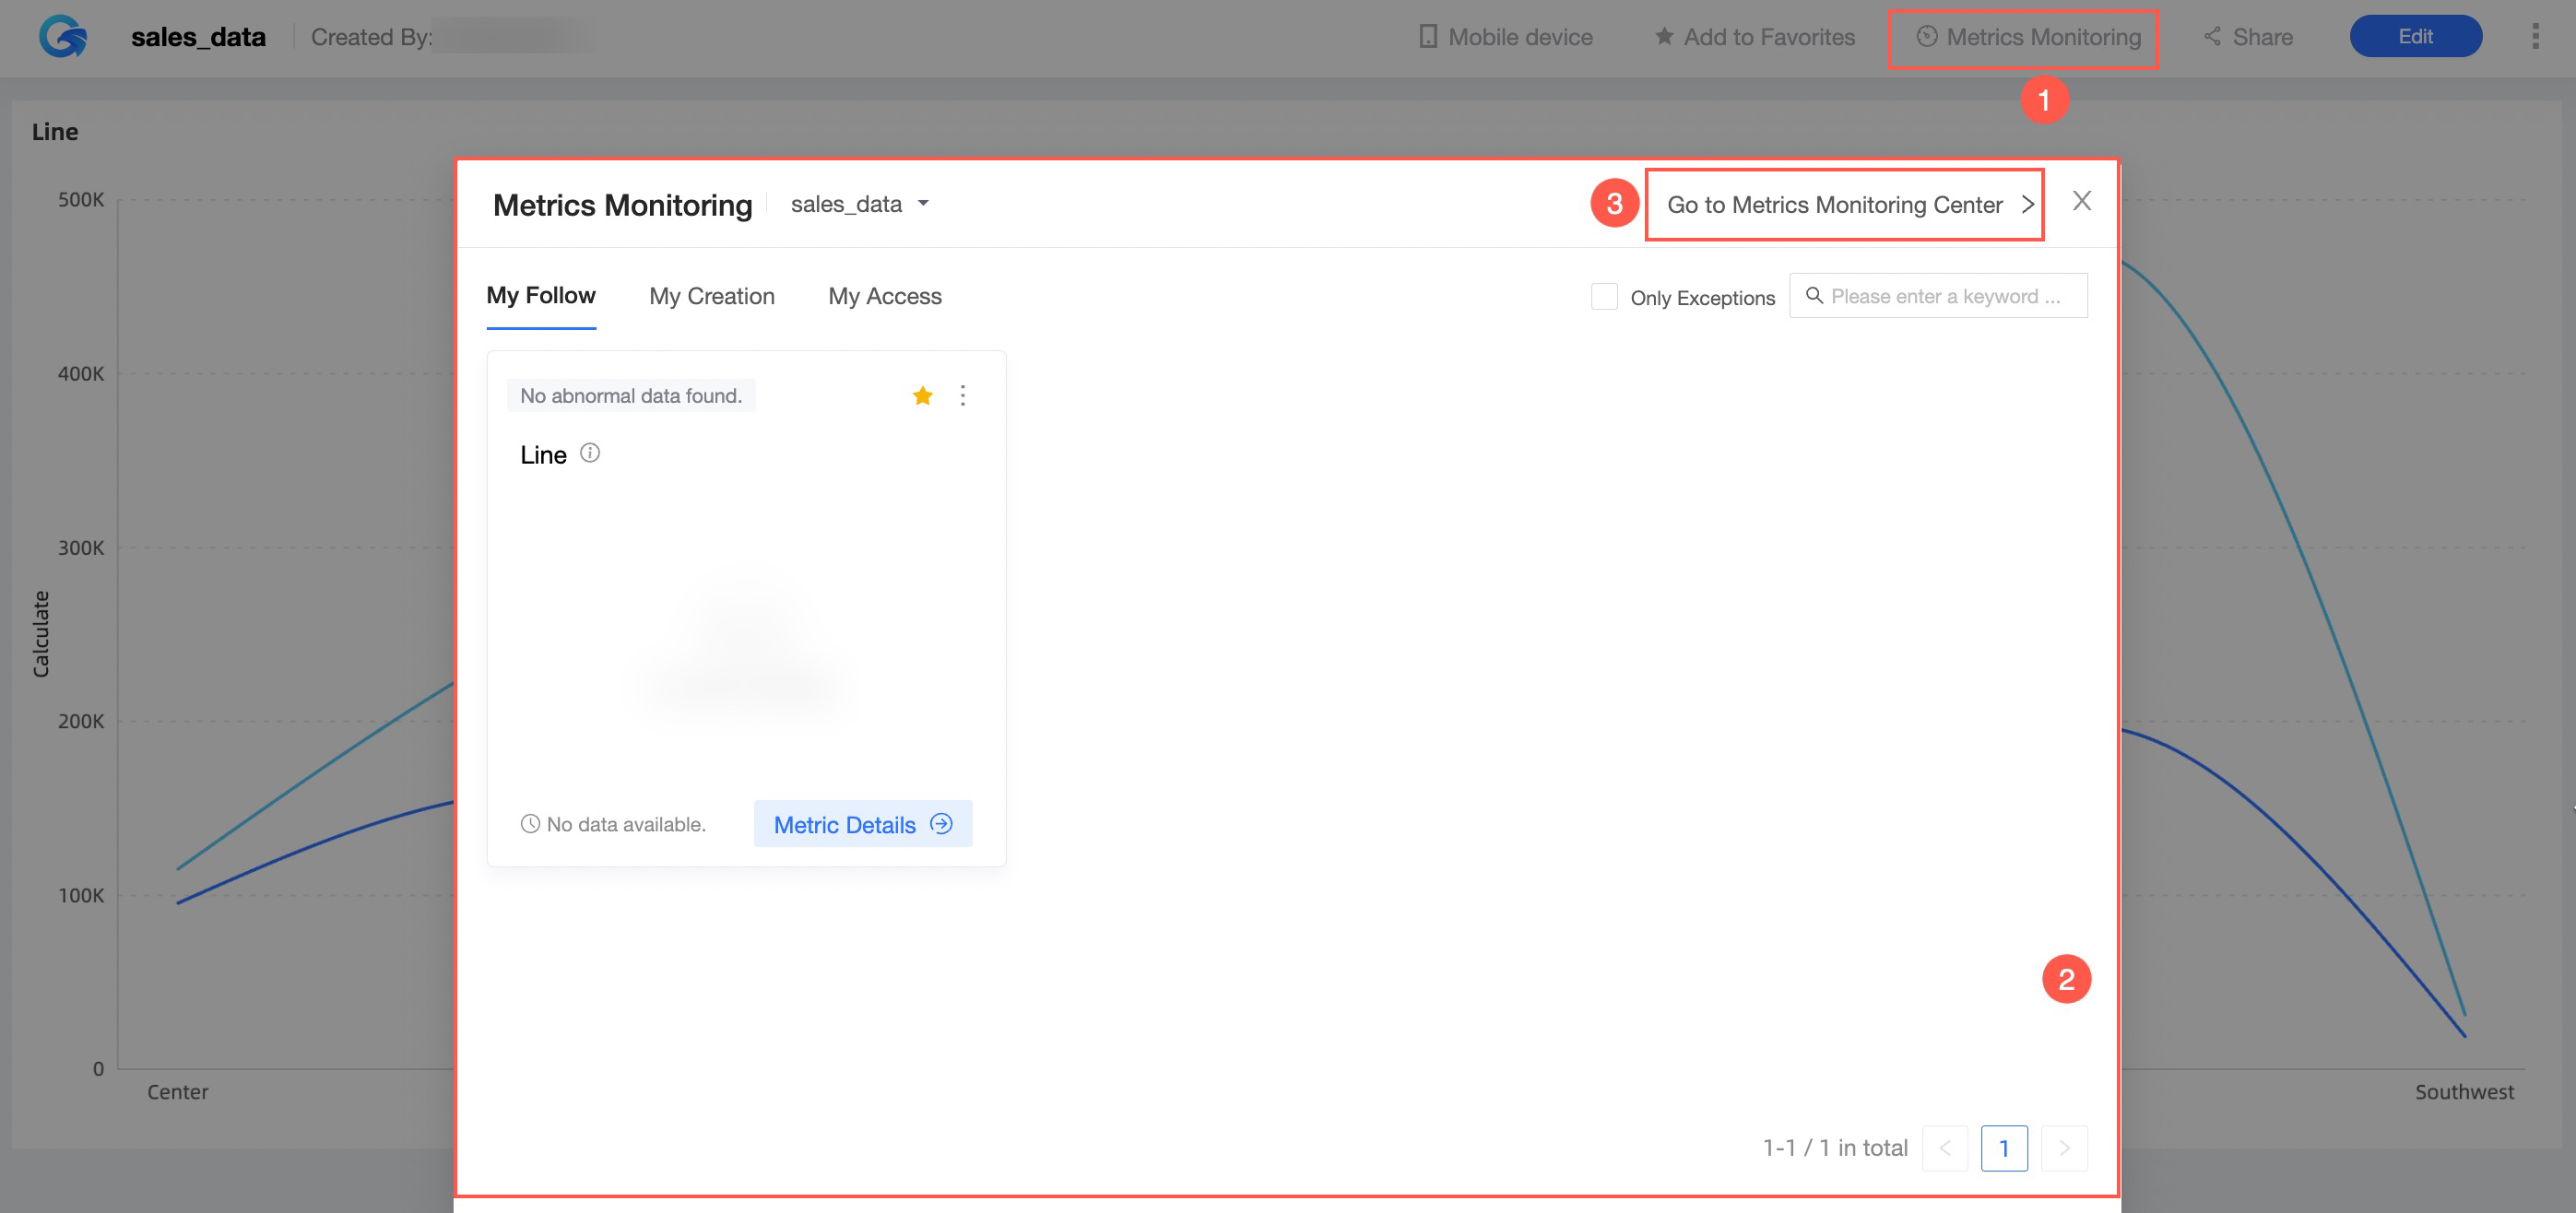
Task: Click the Add to Favorites star
Action: coord(1664,37)
